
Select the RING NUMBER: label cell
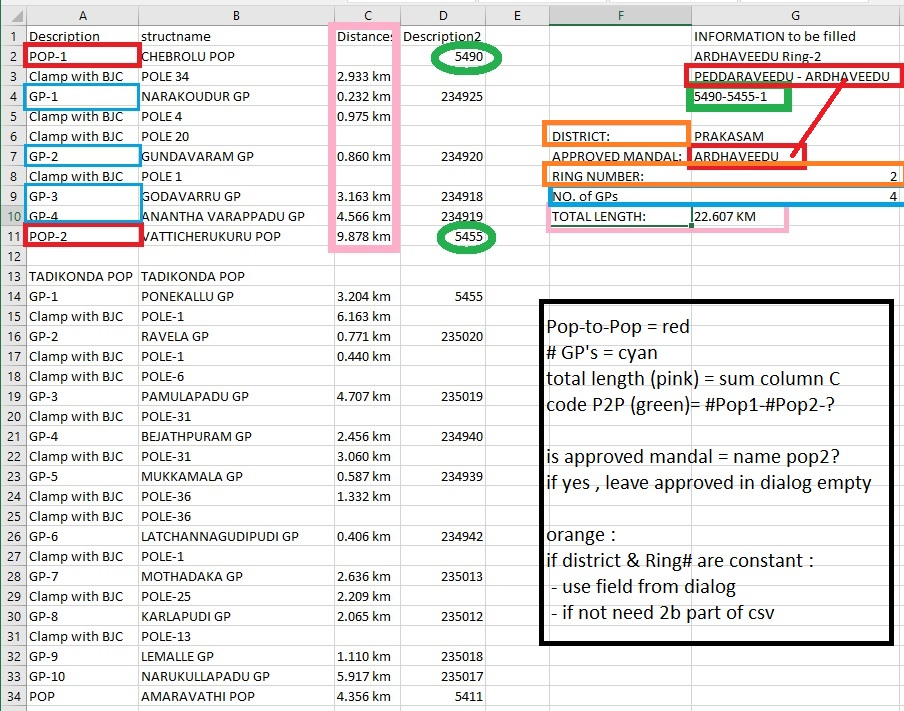click(620, 176)
